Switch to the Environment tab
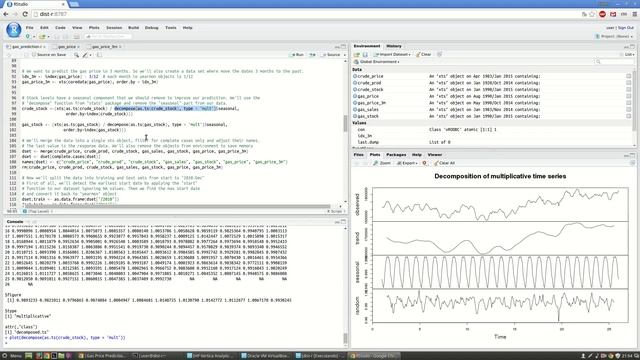Viewport: 640px width, 360px height. coord(367,46)
